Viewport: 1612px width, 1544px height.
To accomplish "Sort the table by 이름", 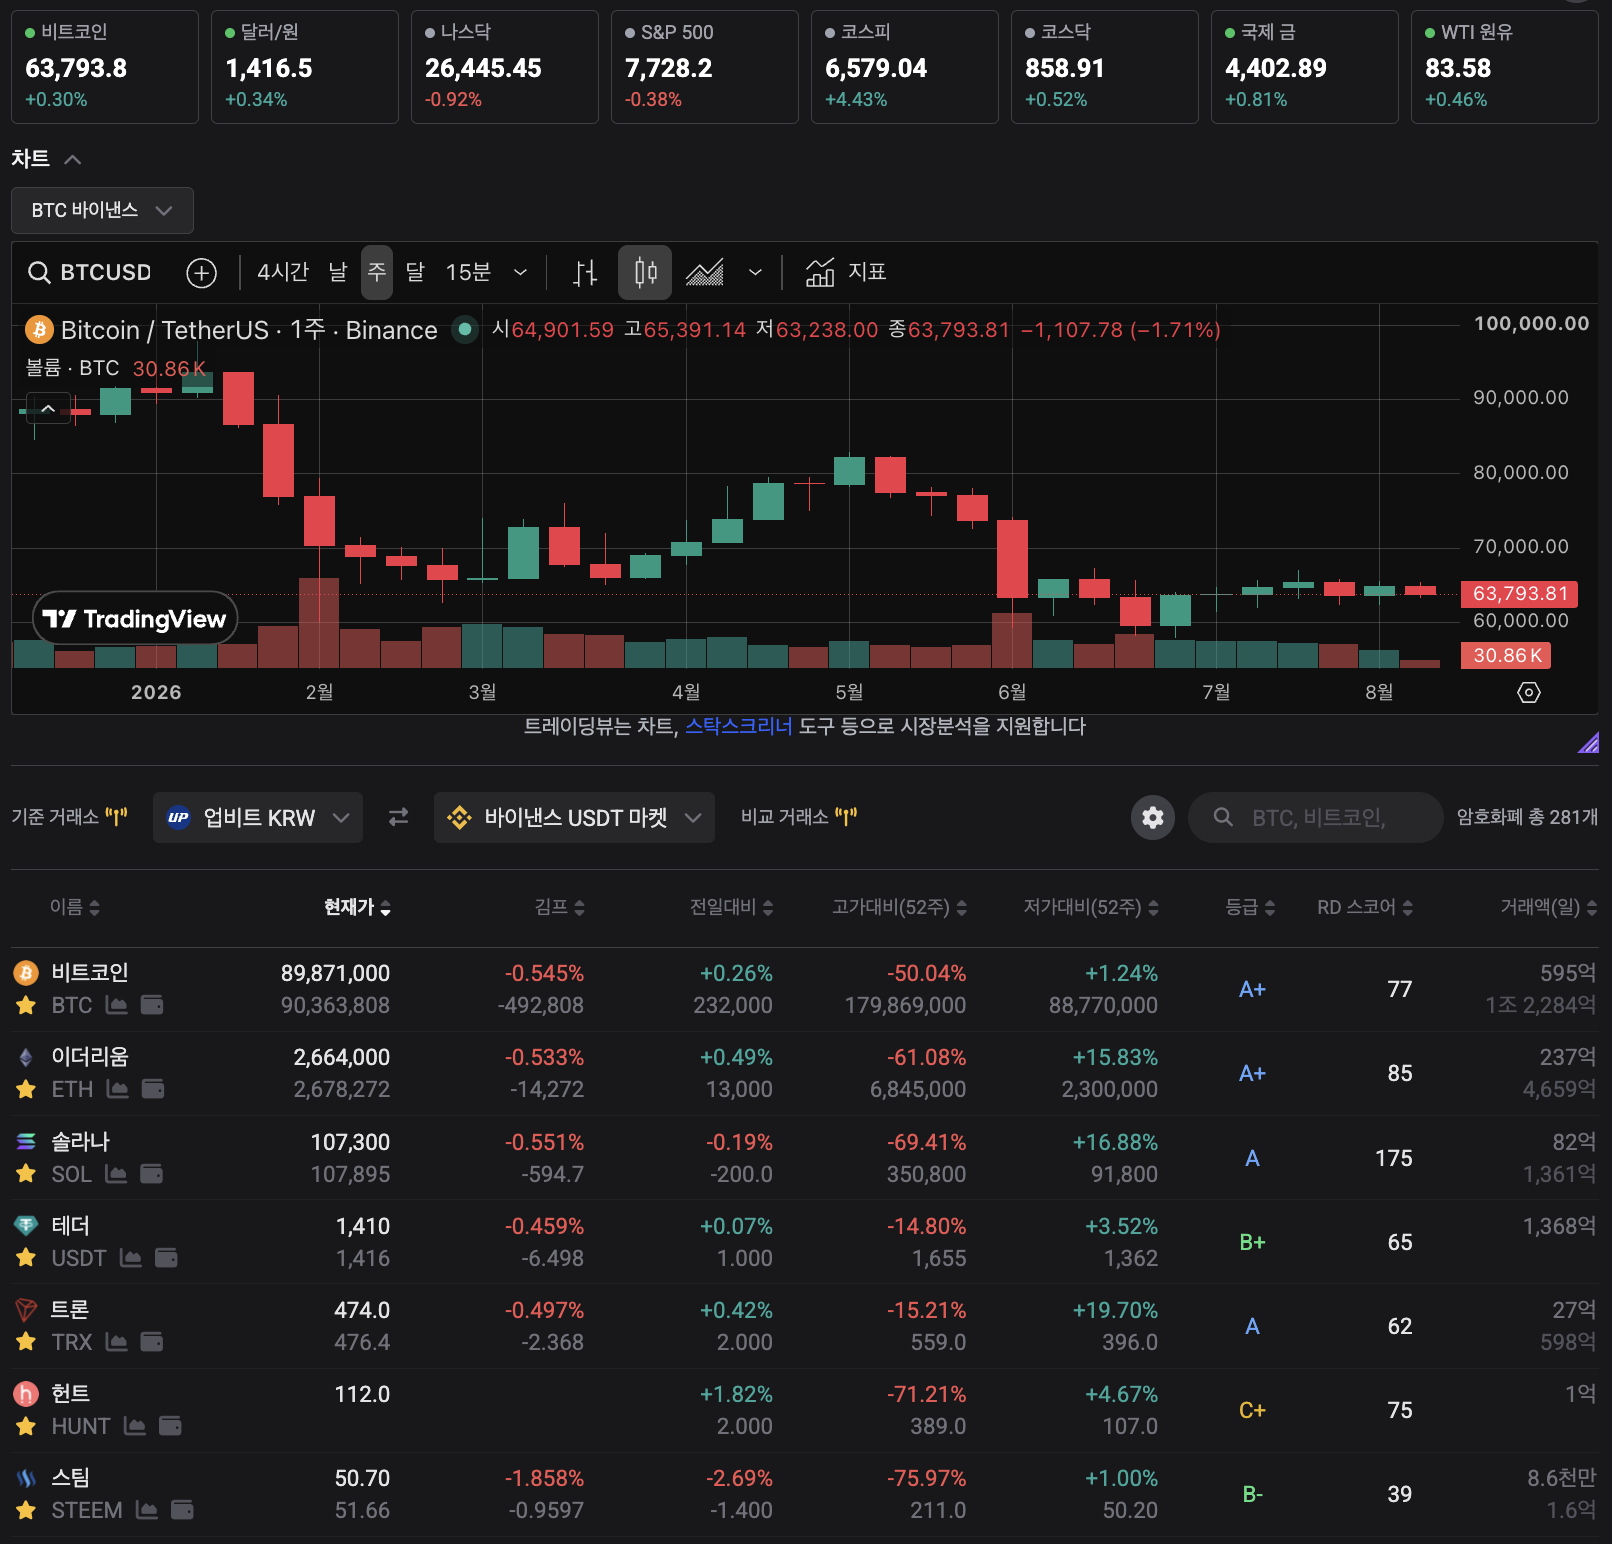I will (75, 907).
